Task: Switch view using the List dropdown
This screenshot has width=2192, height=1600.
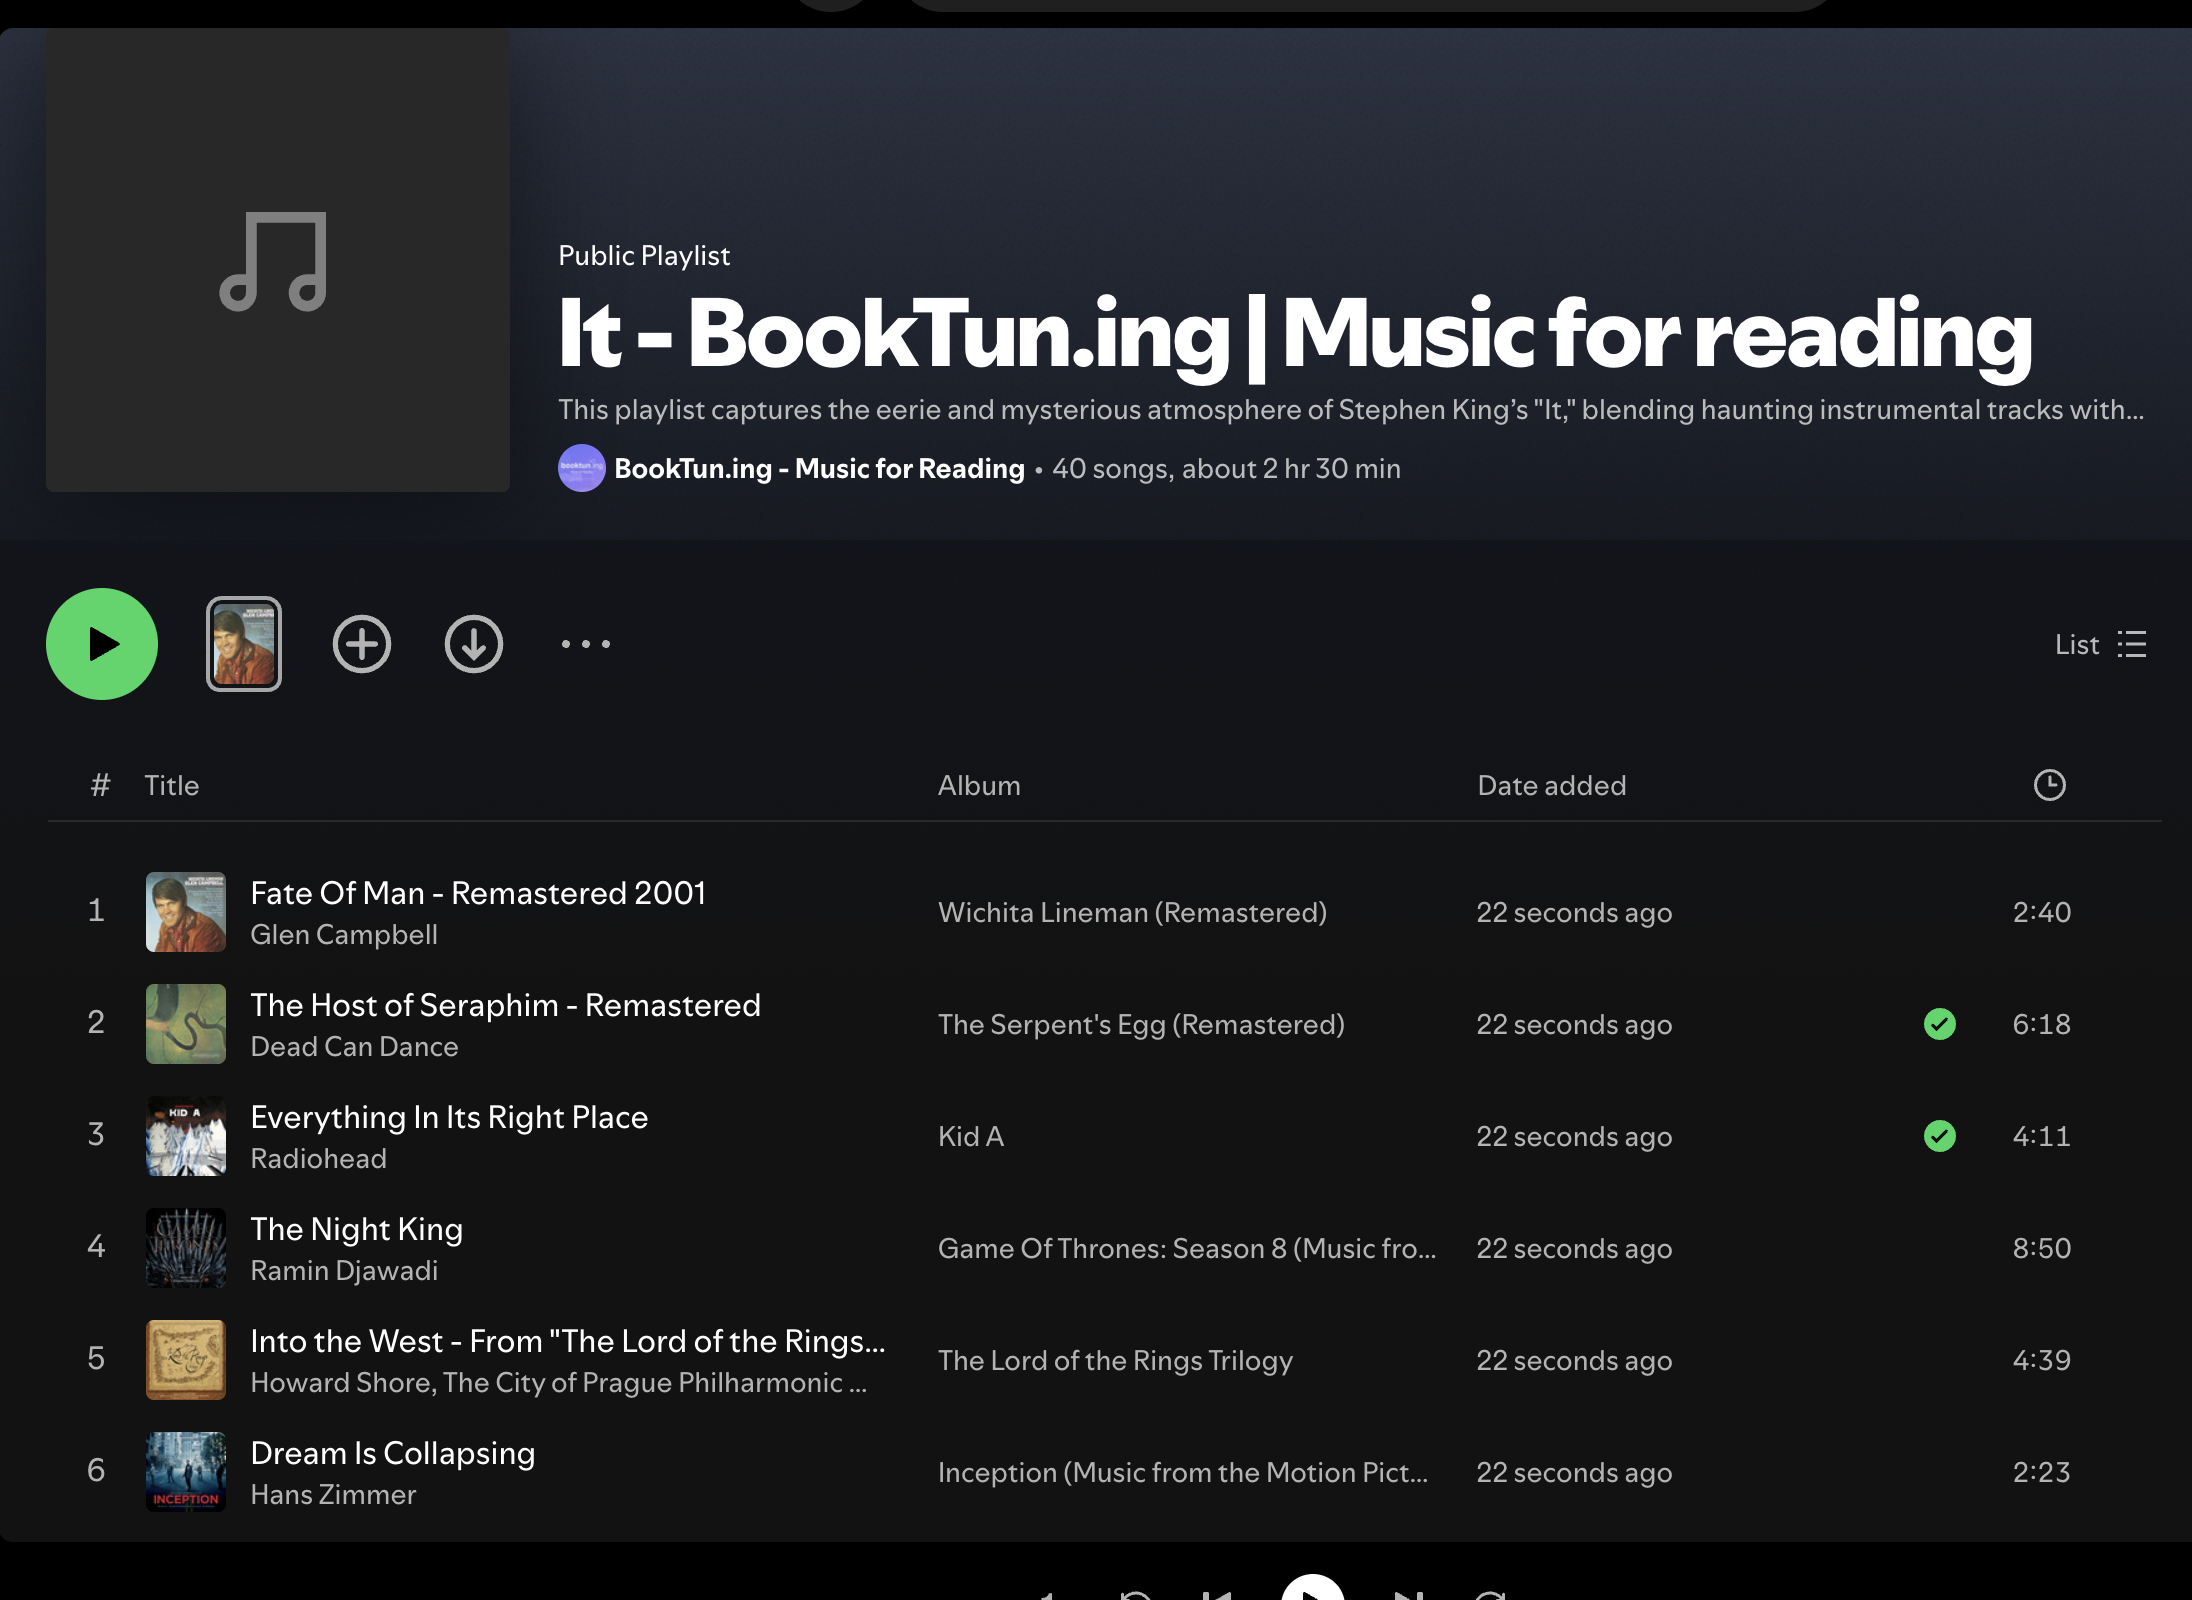Action: (2101, 644)
